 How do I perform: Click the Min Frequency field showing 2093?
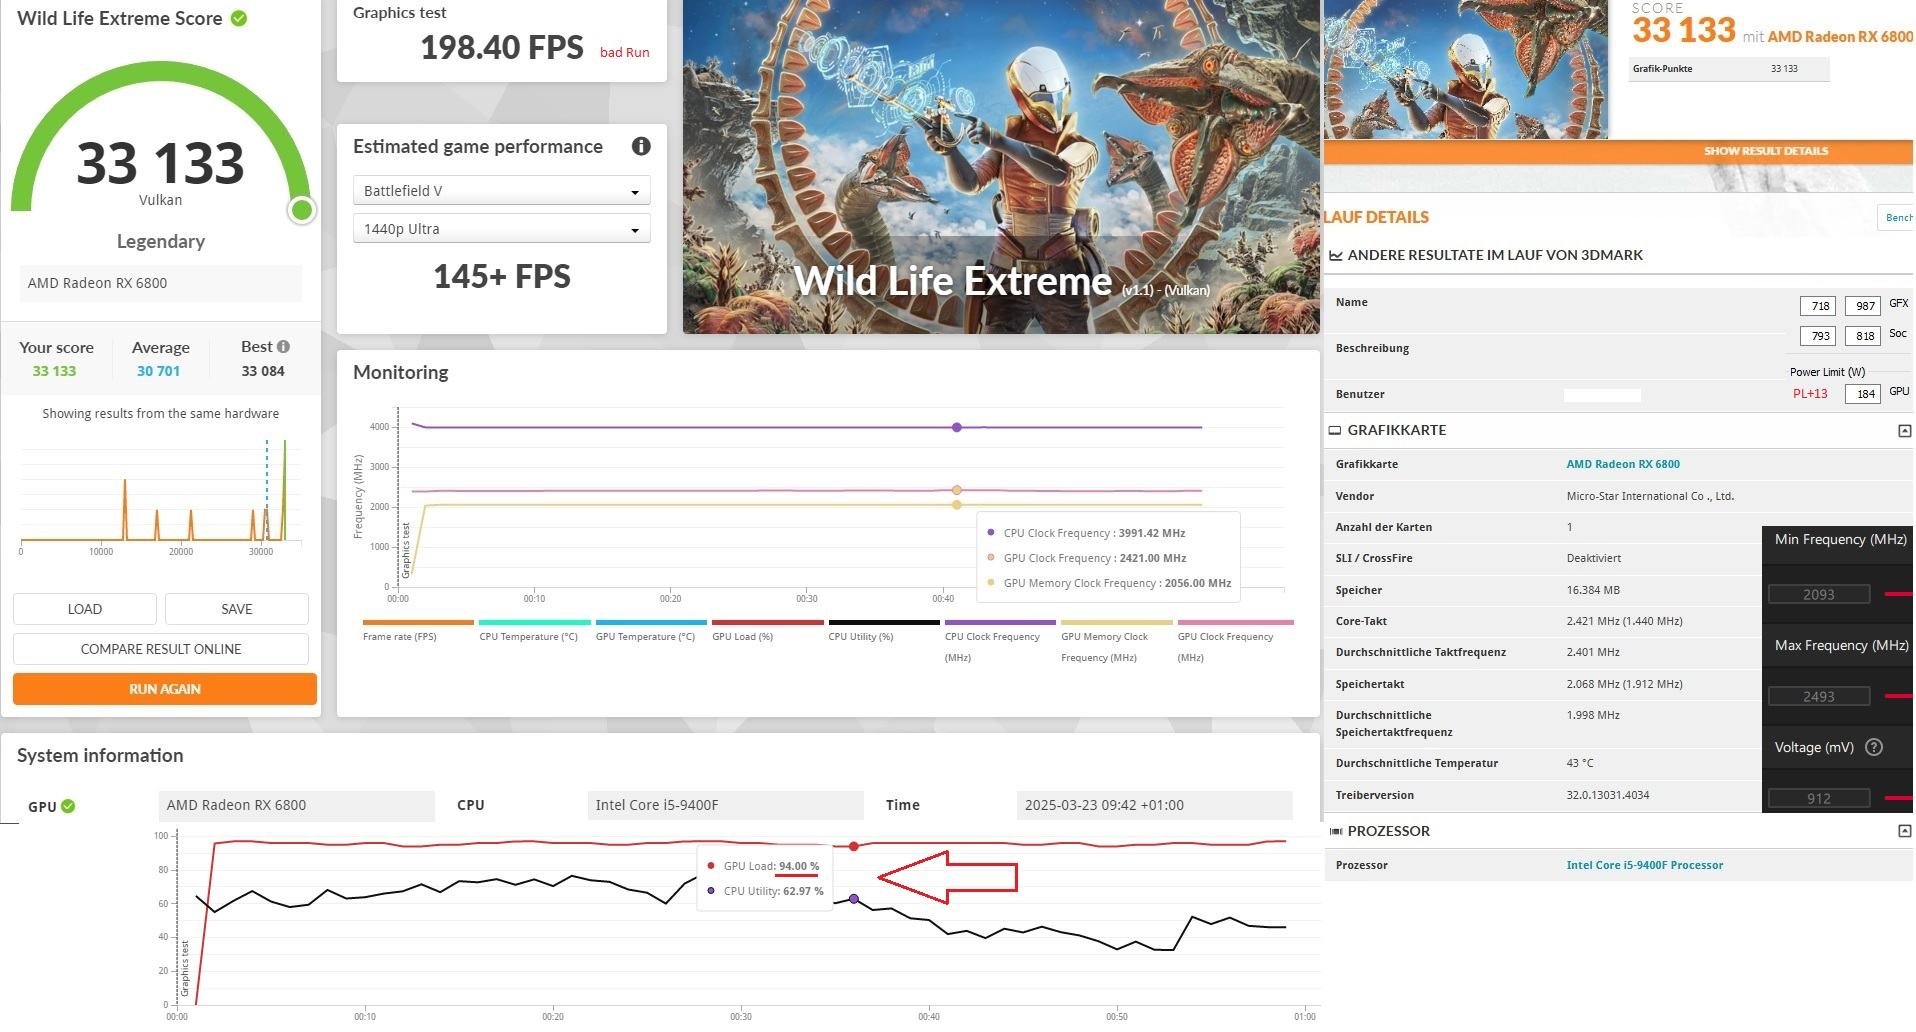1819,594
